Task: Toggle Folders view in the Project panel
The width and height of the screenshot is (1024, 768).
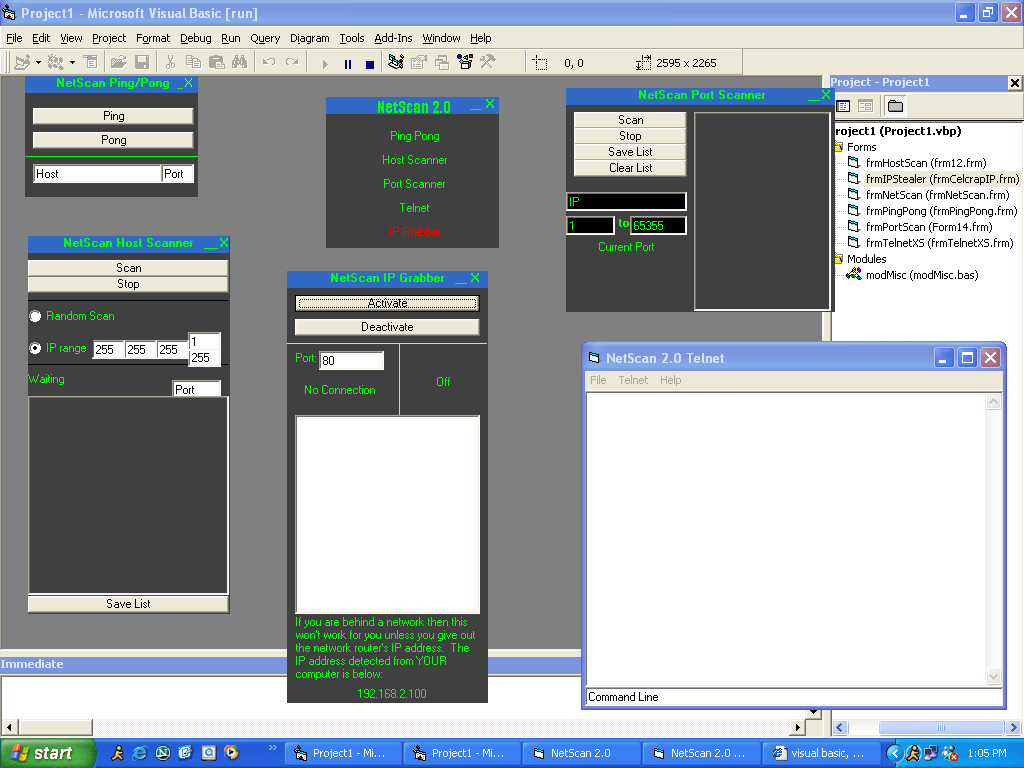Action: [894, 106]
